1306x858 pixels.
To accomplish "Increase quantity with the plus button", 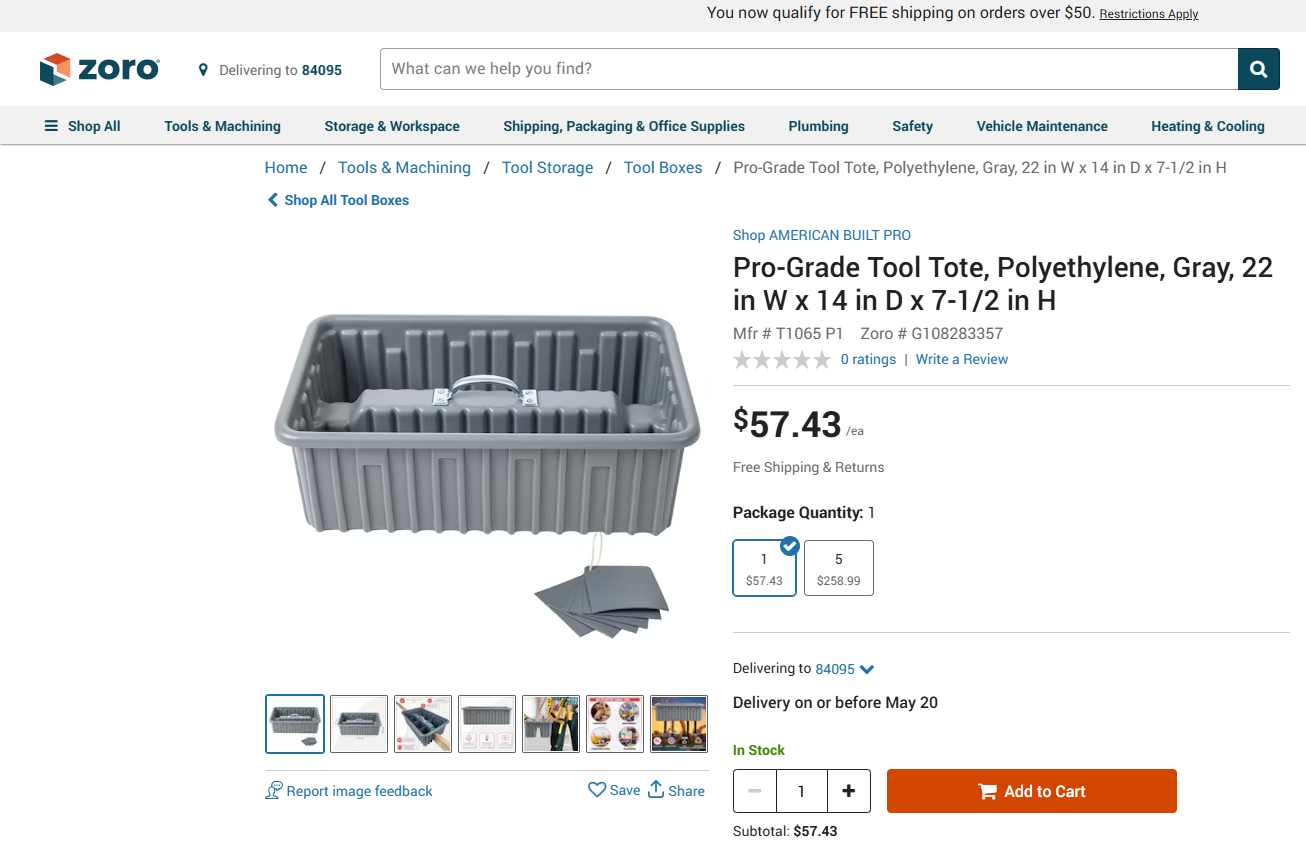I will pyautogui.click(x=849, y=791).
